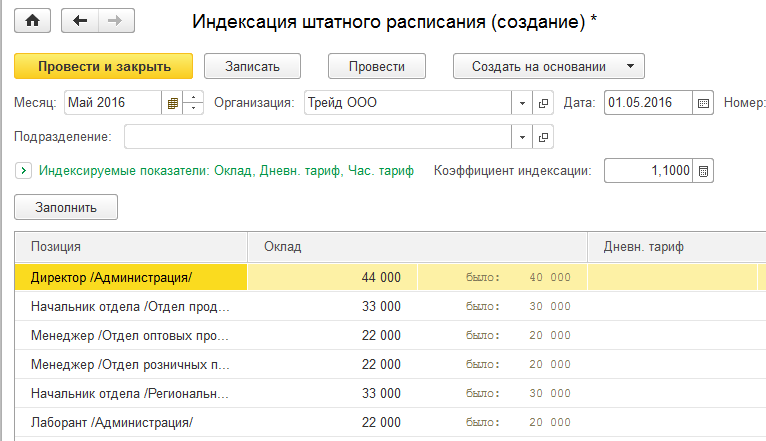Expand the Индексируемые показатели section
This screenshot has width=766, height=441.
(x=24, y=171)
